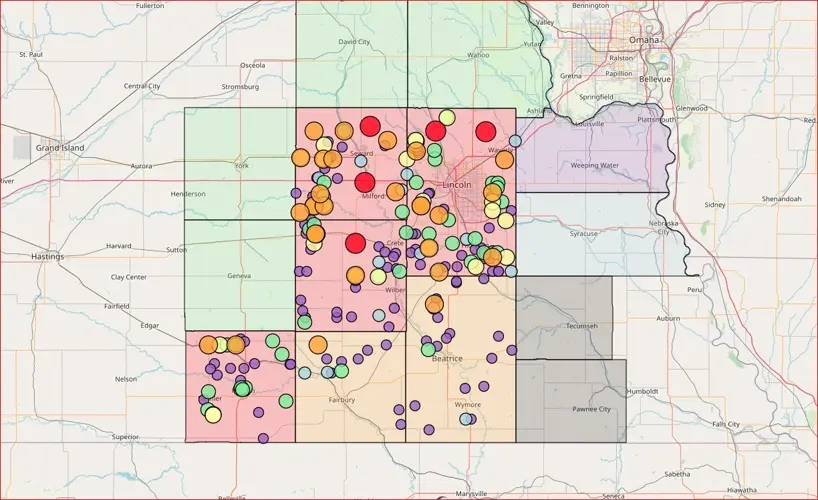The image size is (818, 500).
Task: Select the Sabetha town label
Action: point(677,474)
